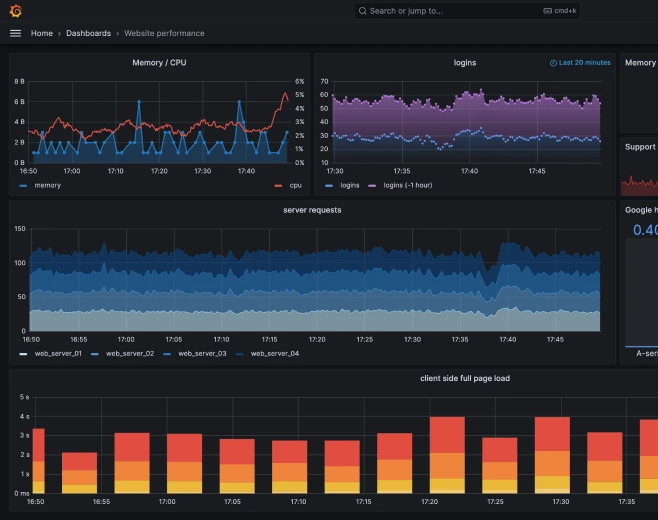Open the hamburger navigation menu
The width and height of the screenshot is (658, 520).
click(x=16, y=33)
